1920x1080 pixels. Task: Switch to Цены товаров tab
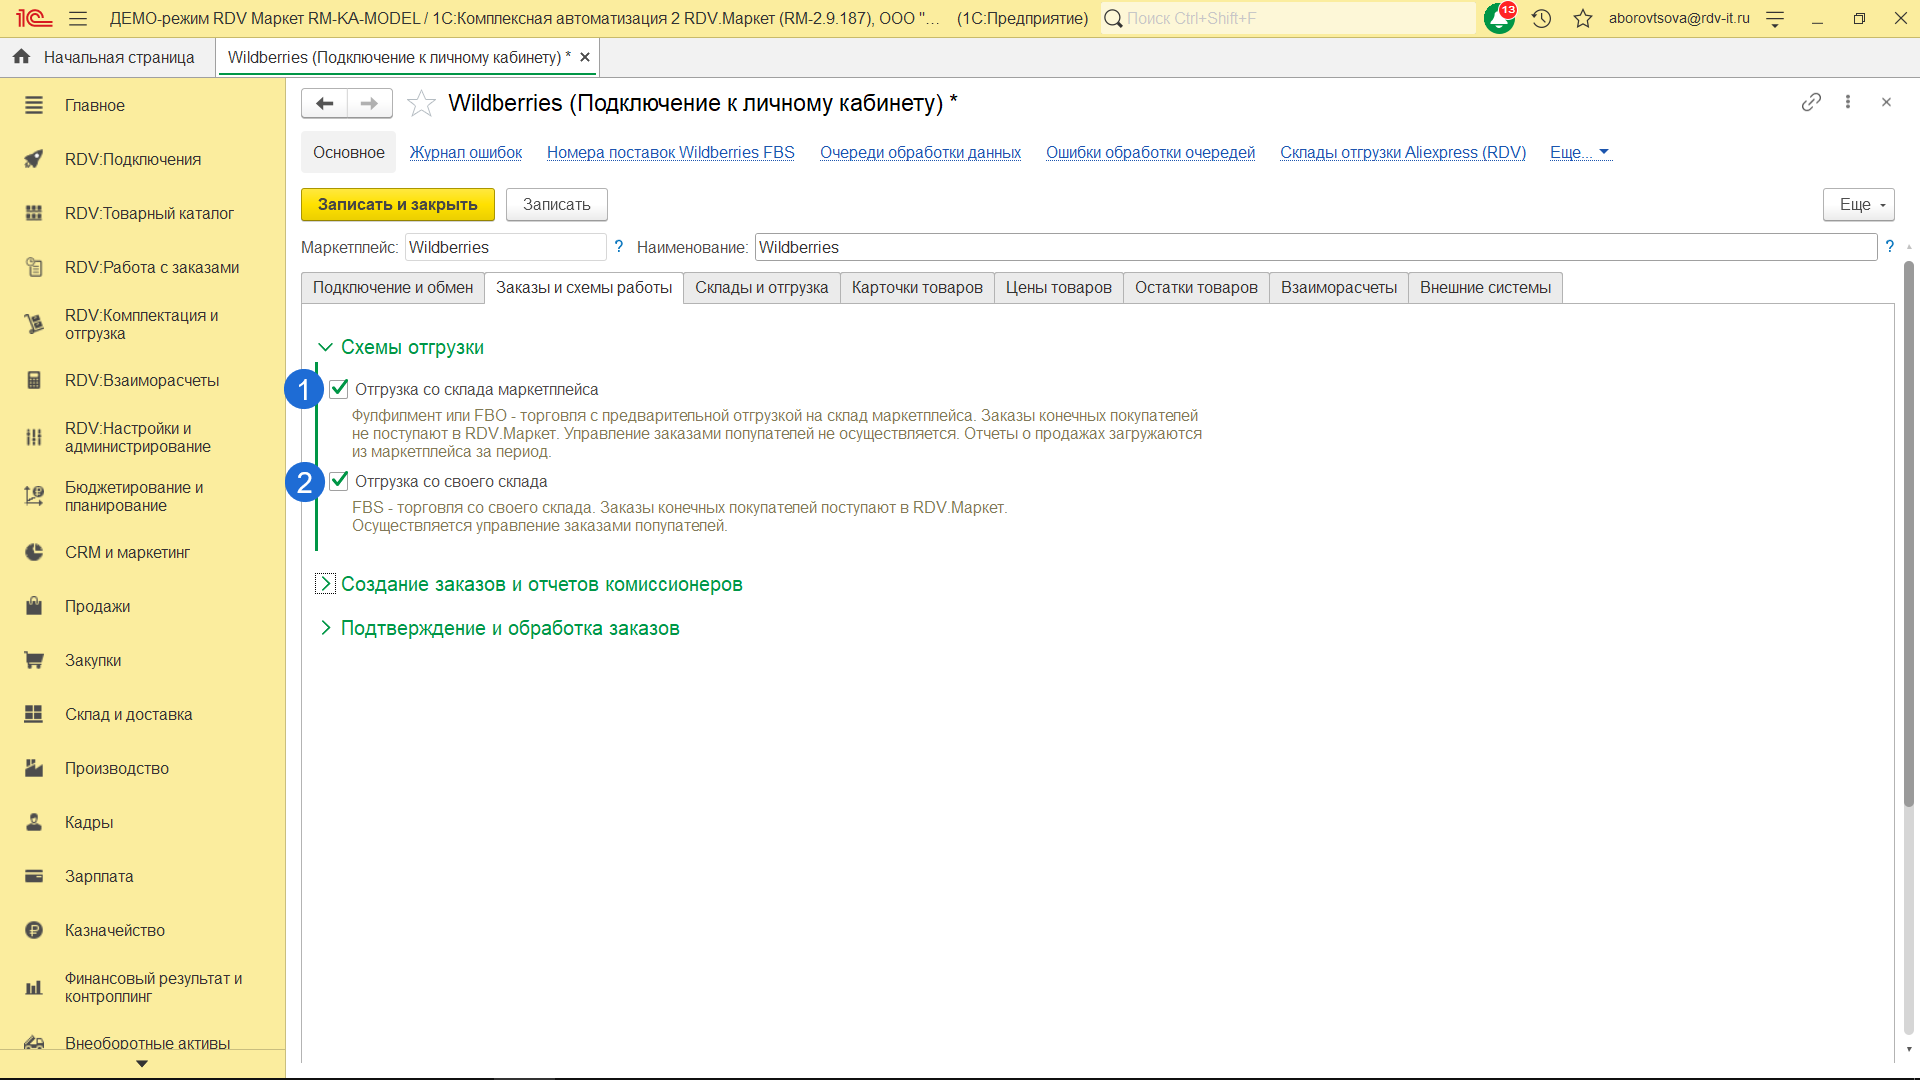(x=1058, y=288)
